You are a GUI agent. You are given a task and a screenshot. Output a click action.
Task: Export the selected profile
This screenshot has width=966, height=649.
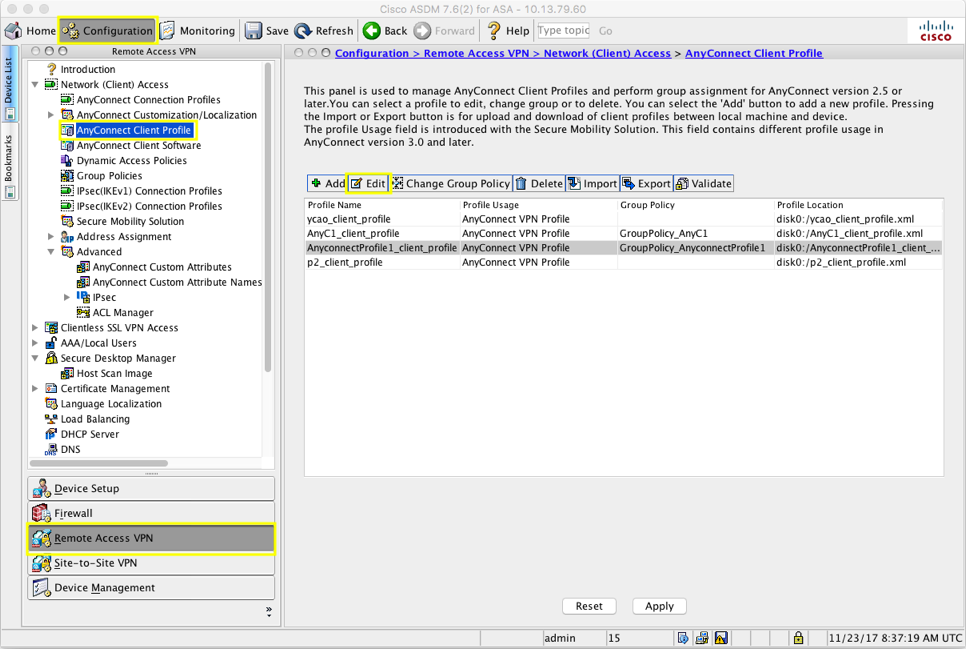tap(646, 184)
